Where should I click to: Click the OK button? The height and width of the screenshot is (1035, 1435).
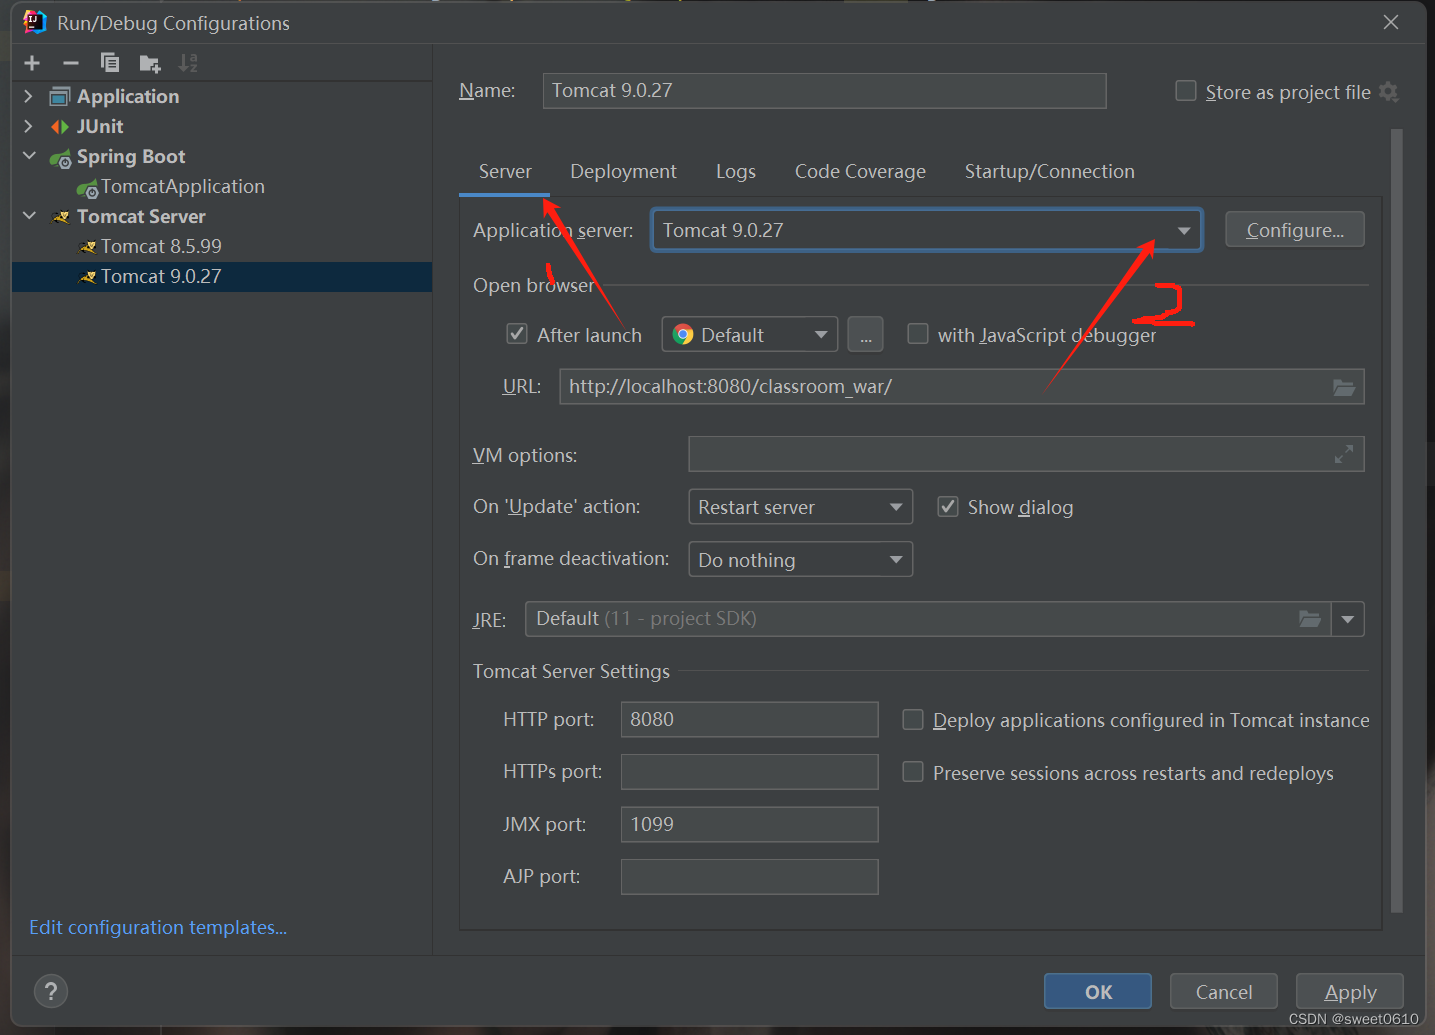pyautogui.click(x=1098, y=991)
